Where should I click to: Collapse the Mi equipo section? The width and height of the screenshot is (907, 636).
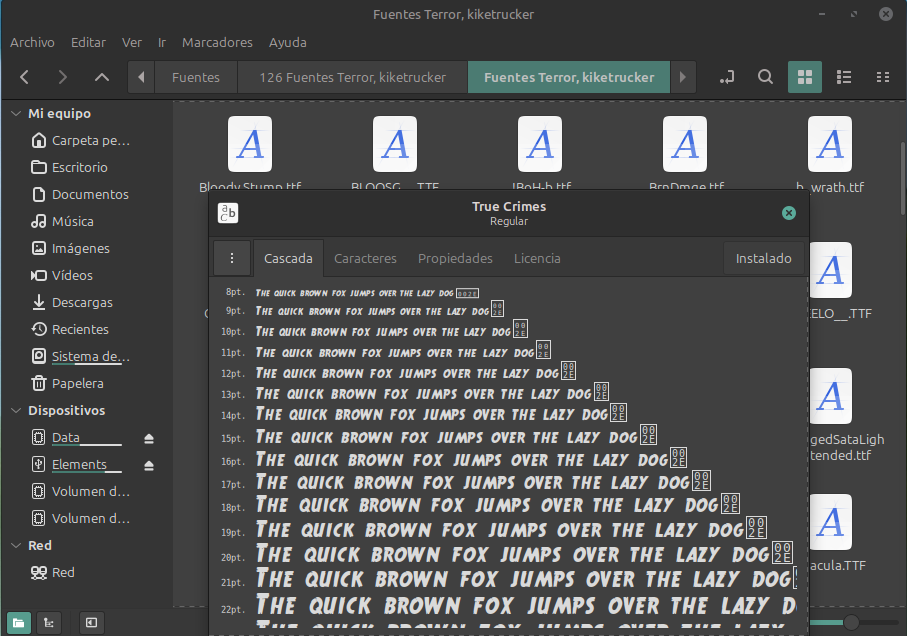[x=16, y=114]
